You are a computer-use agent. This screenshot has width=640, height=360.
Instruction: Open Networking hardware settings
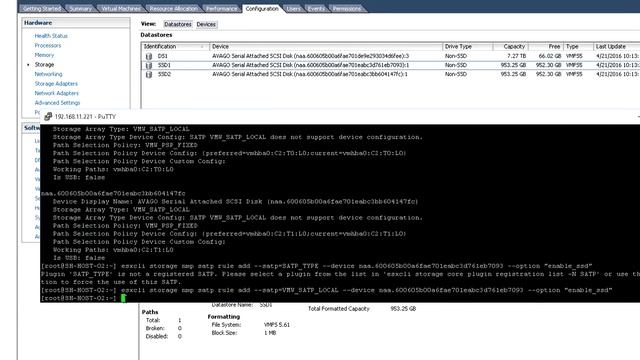point(48,74)
